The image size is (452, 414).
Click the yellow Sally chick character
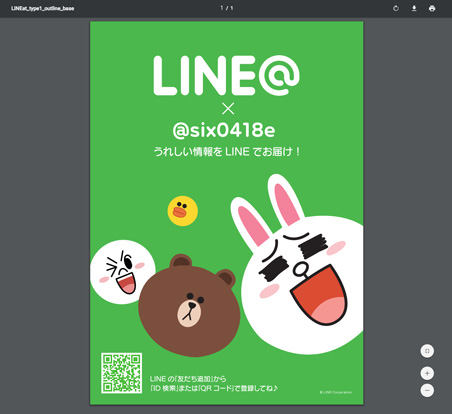183,211
